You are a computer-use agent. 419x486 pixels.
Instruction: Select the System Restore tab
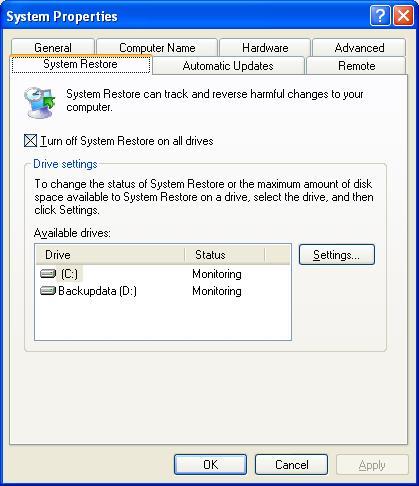(x=81, y=64)
